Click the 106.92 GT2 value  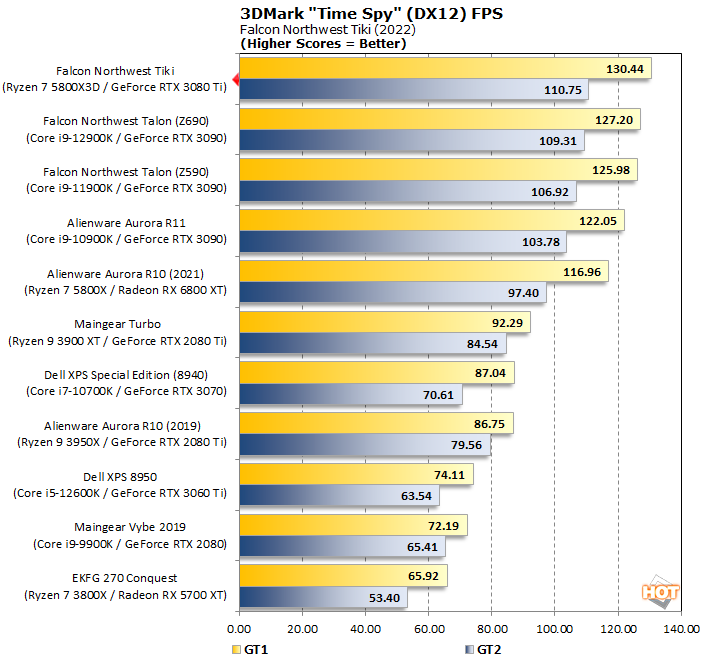point(550,192)
